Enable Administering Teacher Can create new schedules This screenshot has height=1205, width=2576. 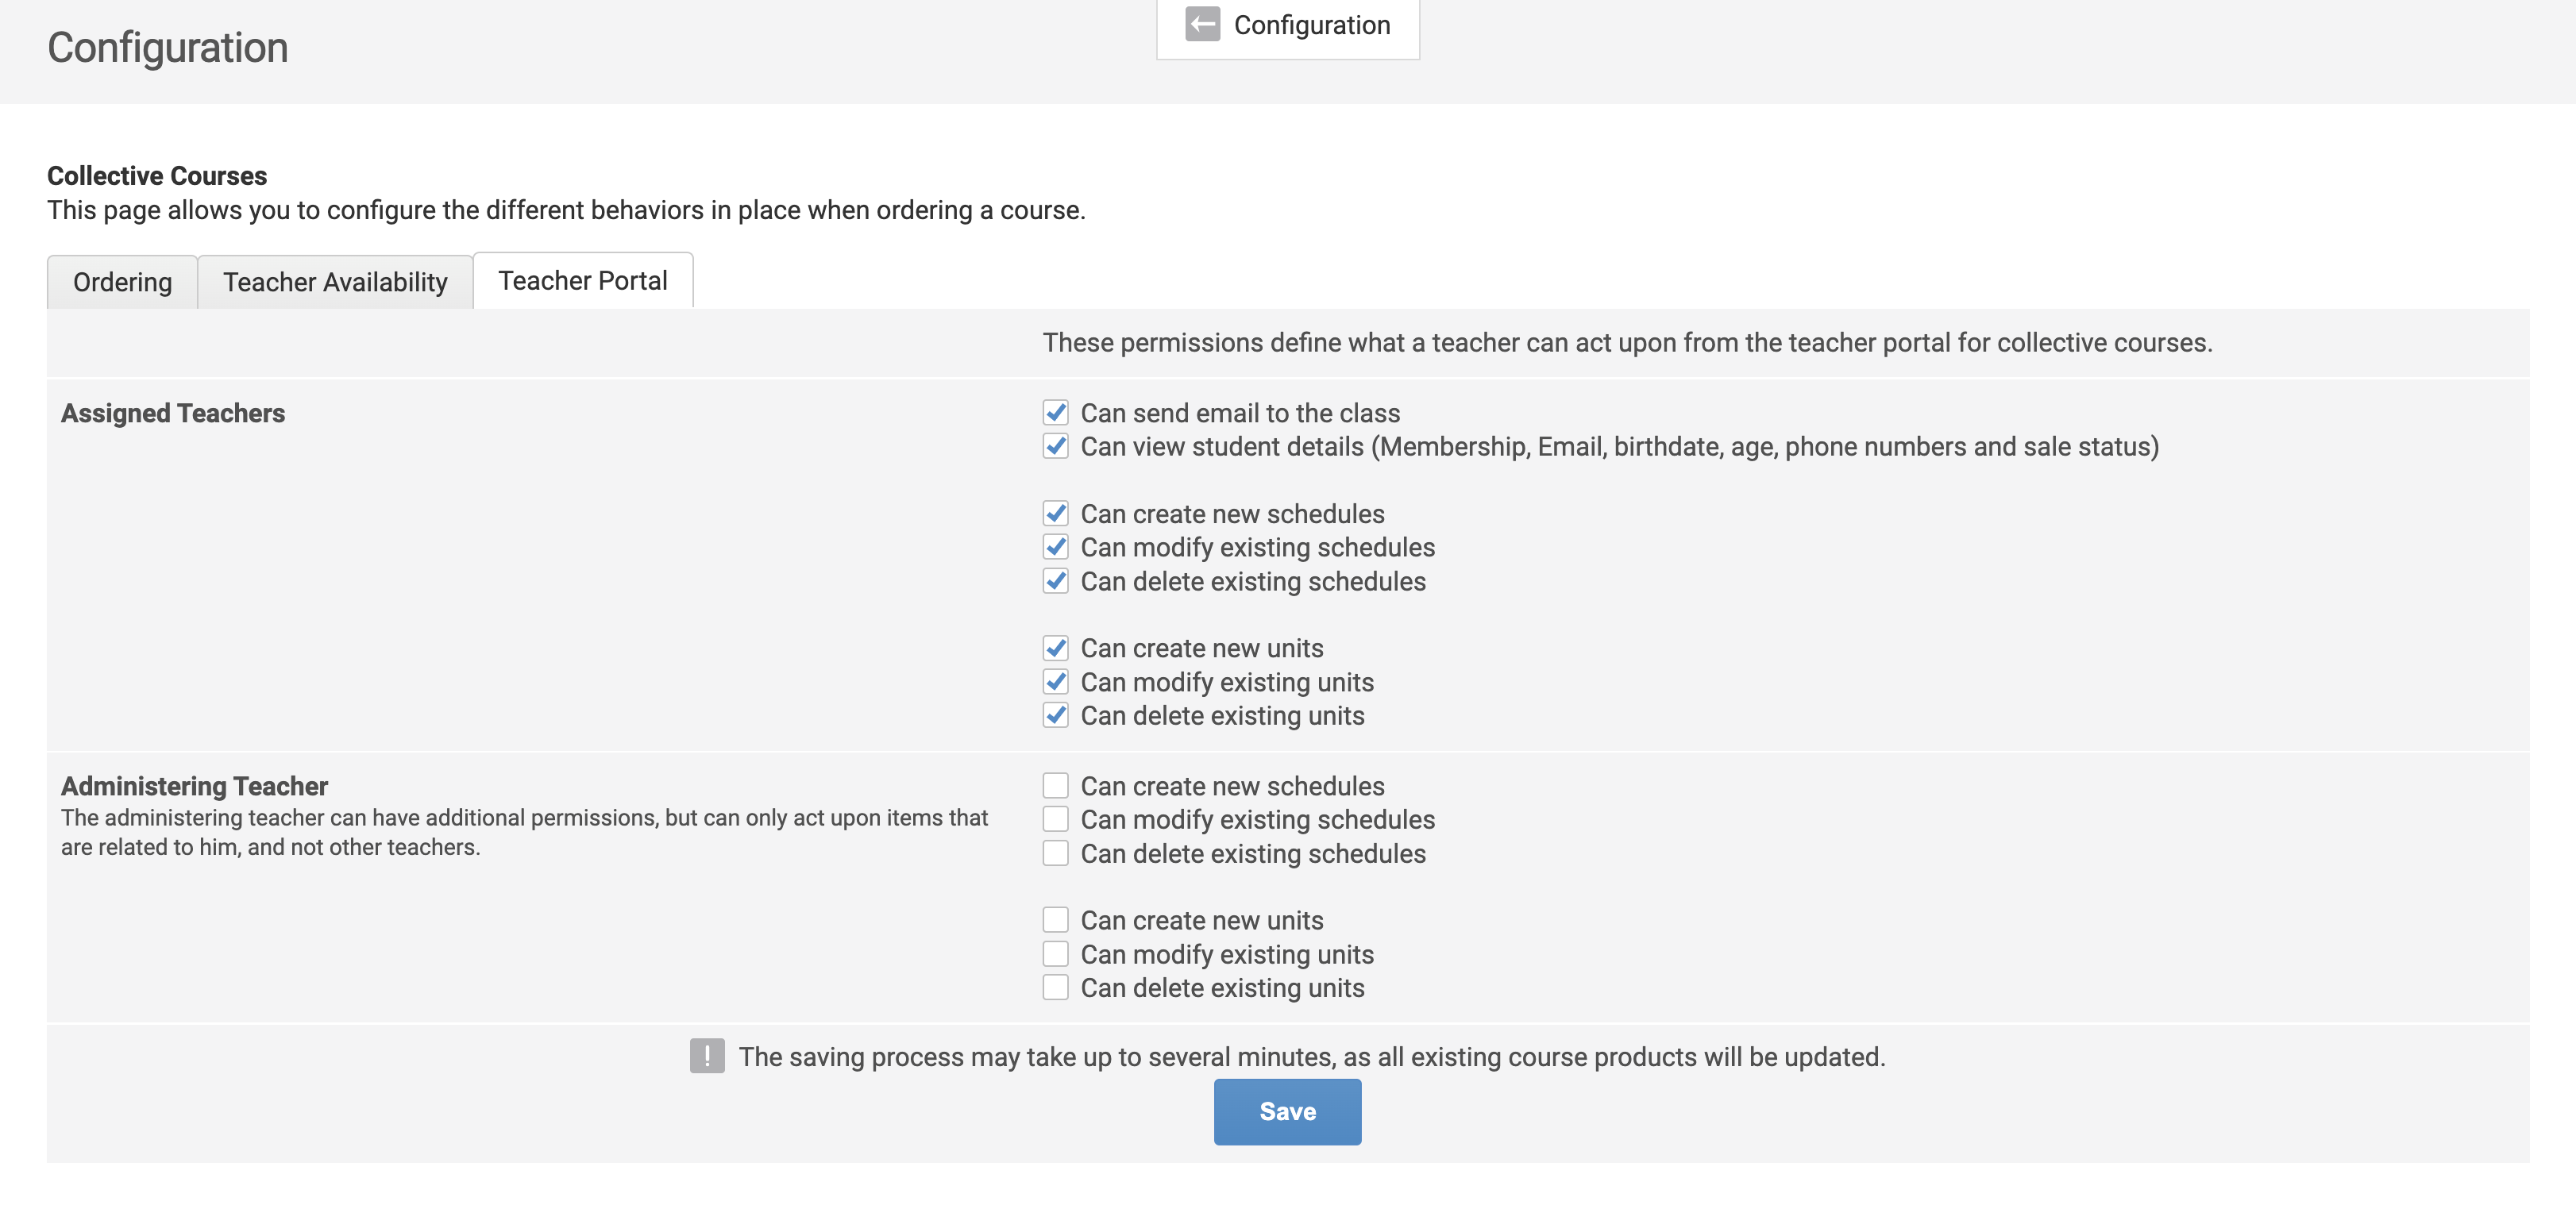pos(1055,786)
